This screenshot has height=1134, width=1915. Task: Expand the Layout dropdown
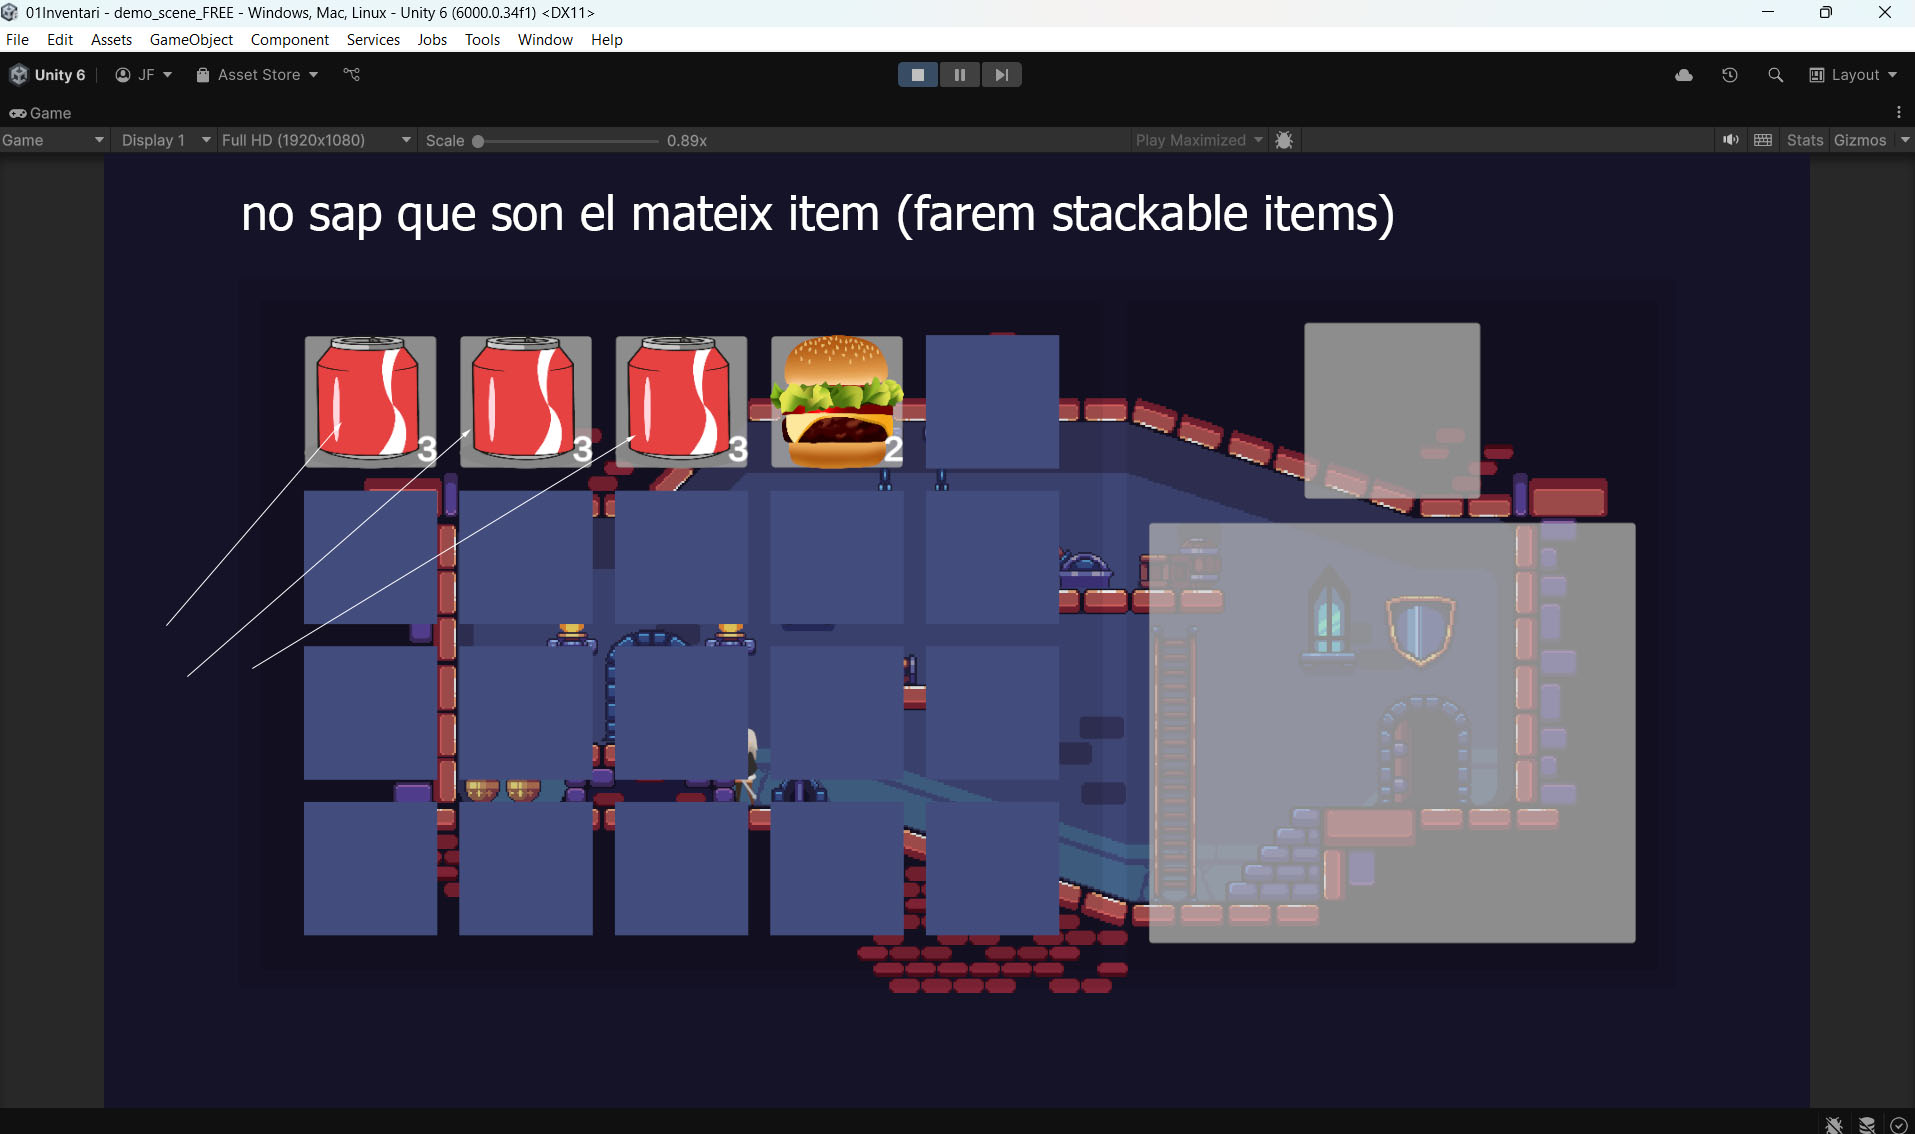click(x=1853, y=75)
